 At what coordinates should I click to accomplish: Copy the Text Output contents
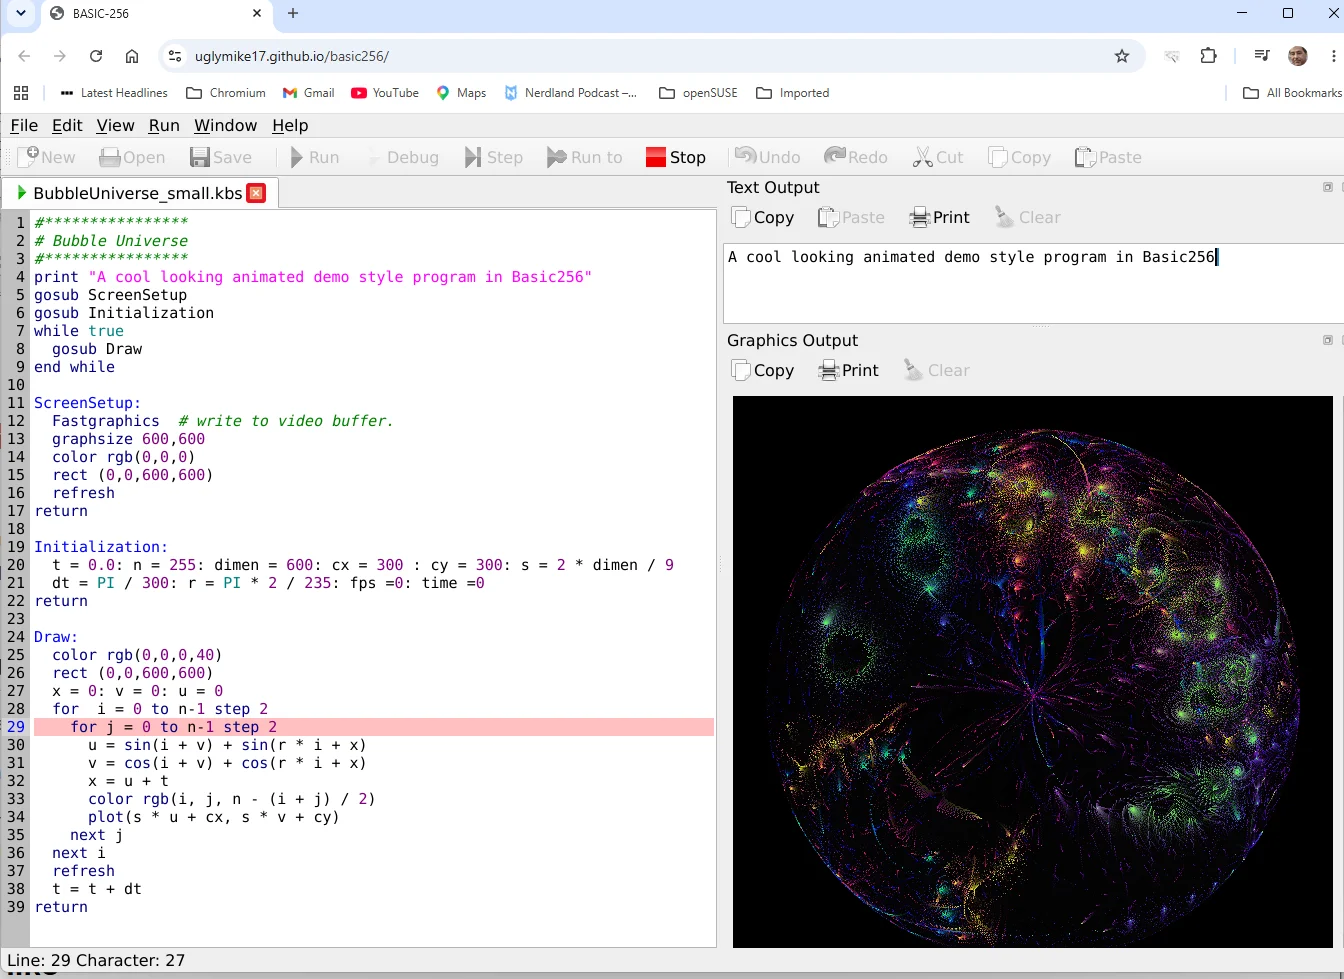click(x=763, y=217)
